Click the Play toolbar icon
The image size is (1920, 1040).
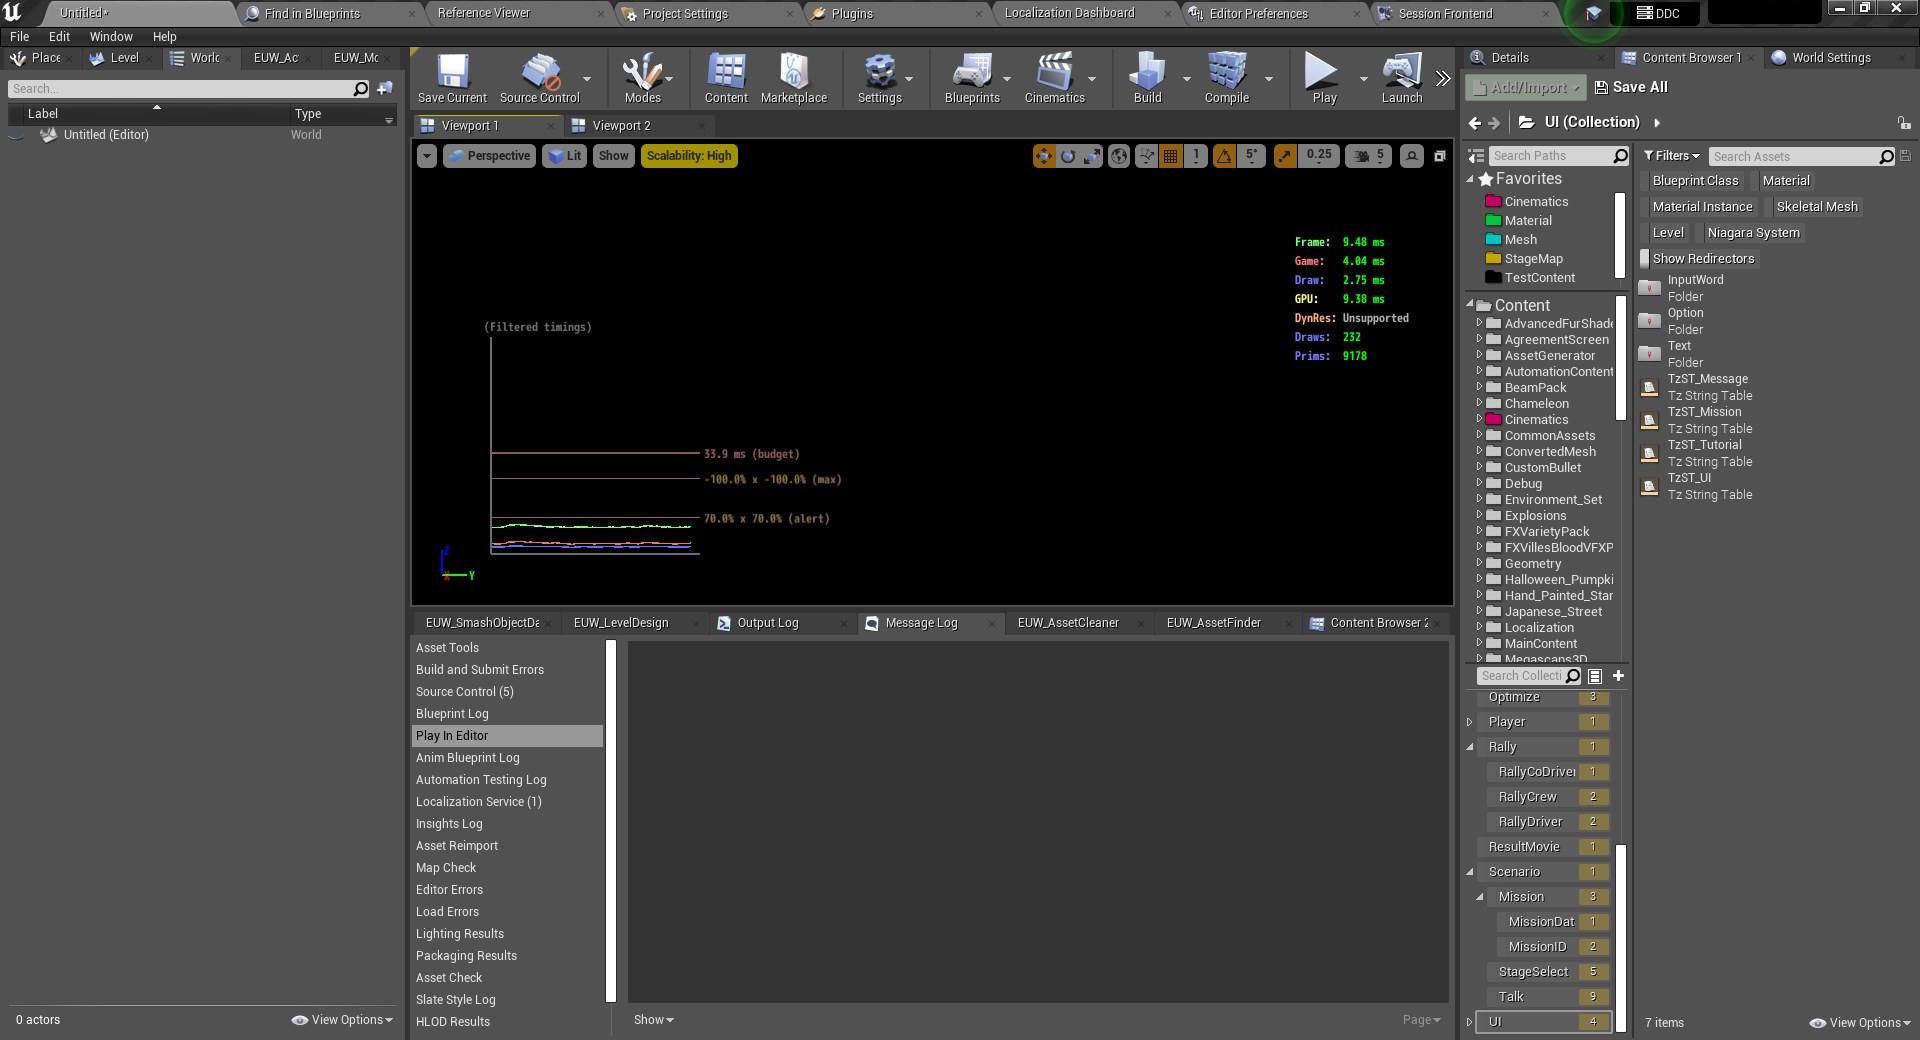(1324, 78)
